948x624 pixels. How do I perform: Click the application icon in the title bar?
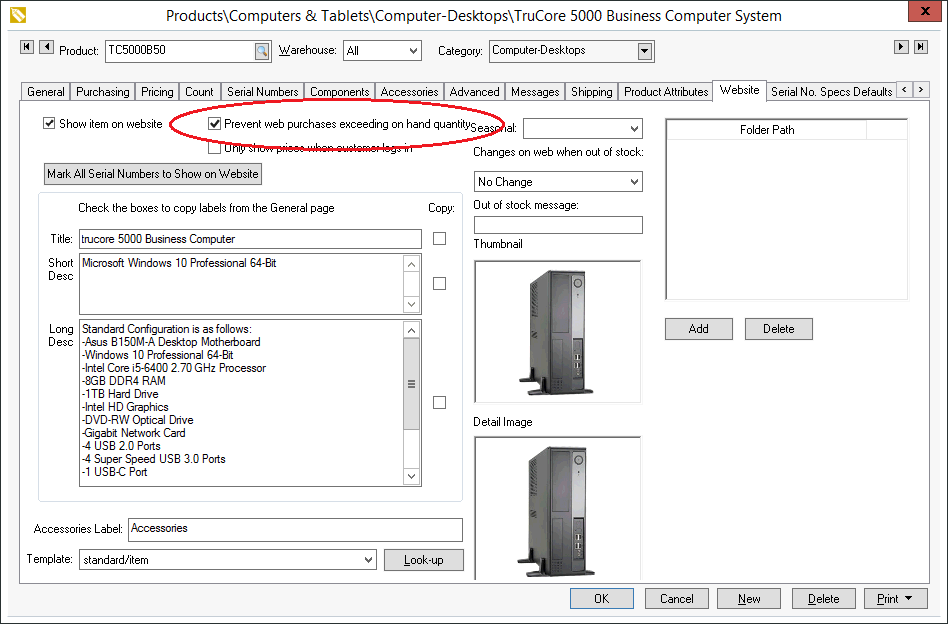click(x=16, y=15)
